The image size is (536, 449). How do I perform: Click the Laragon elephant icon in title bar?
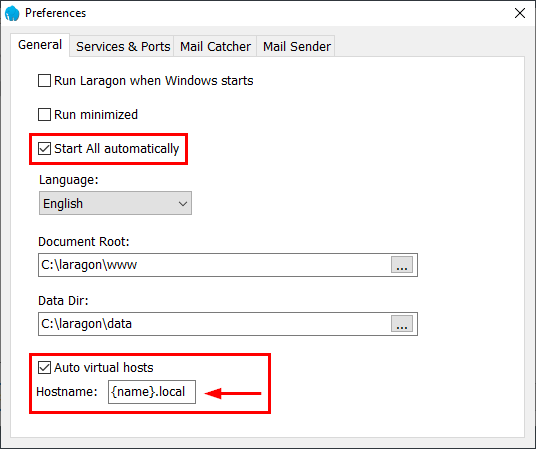pos(12,13)
